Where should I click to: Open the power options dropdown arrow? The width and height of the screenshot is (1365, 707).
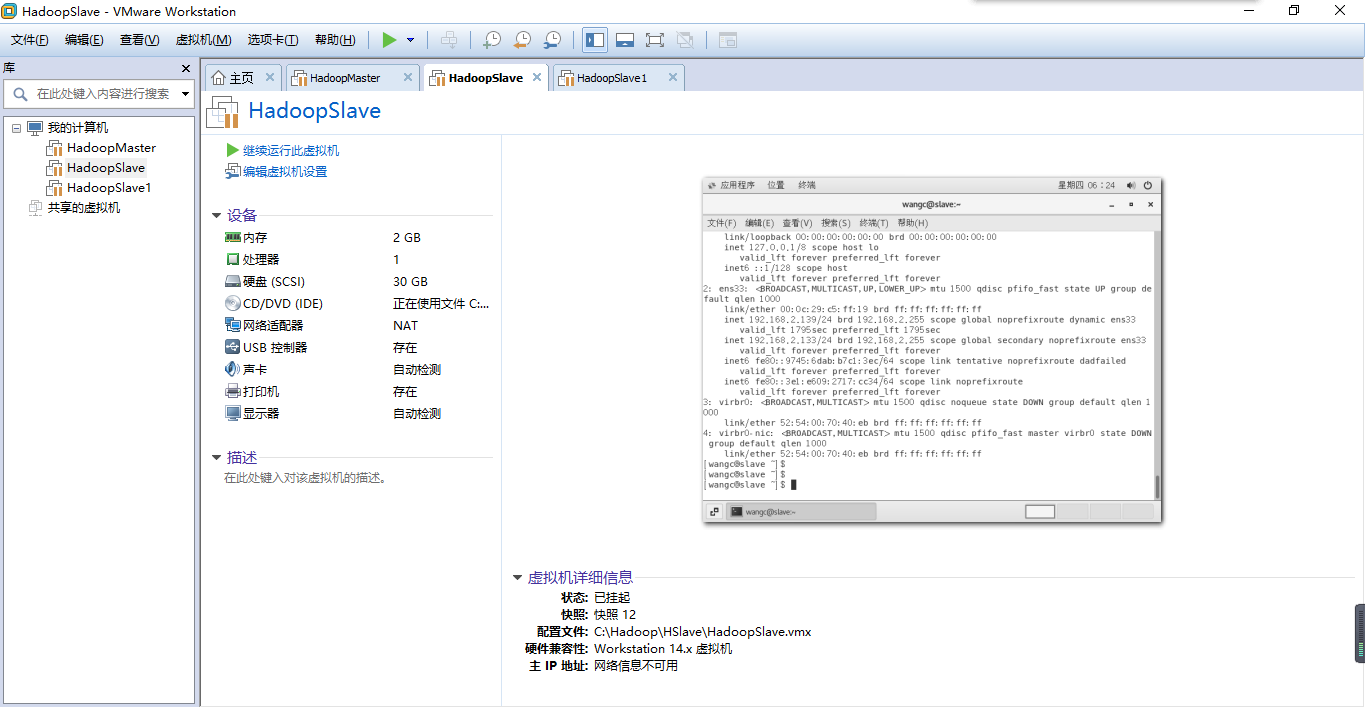[411, 40]
